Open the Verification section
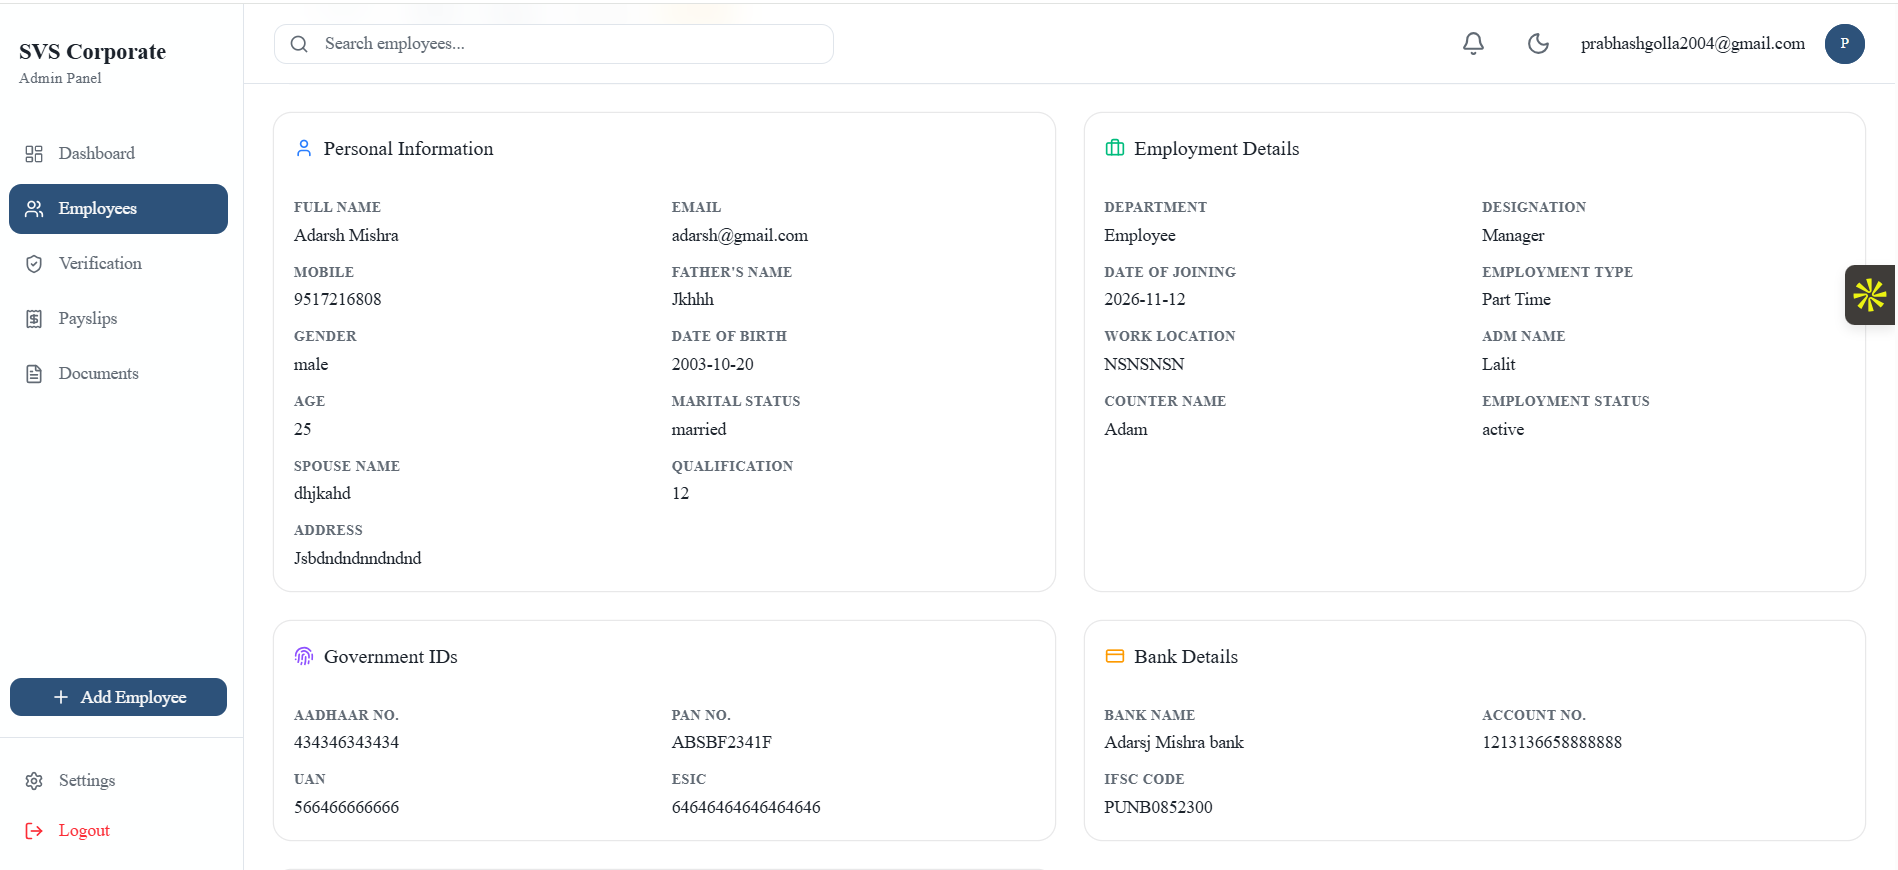Viewport: 1898px width, 870px height. 118,264
